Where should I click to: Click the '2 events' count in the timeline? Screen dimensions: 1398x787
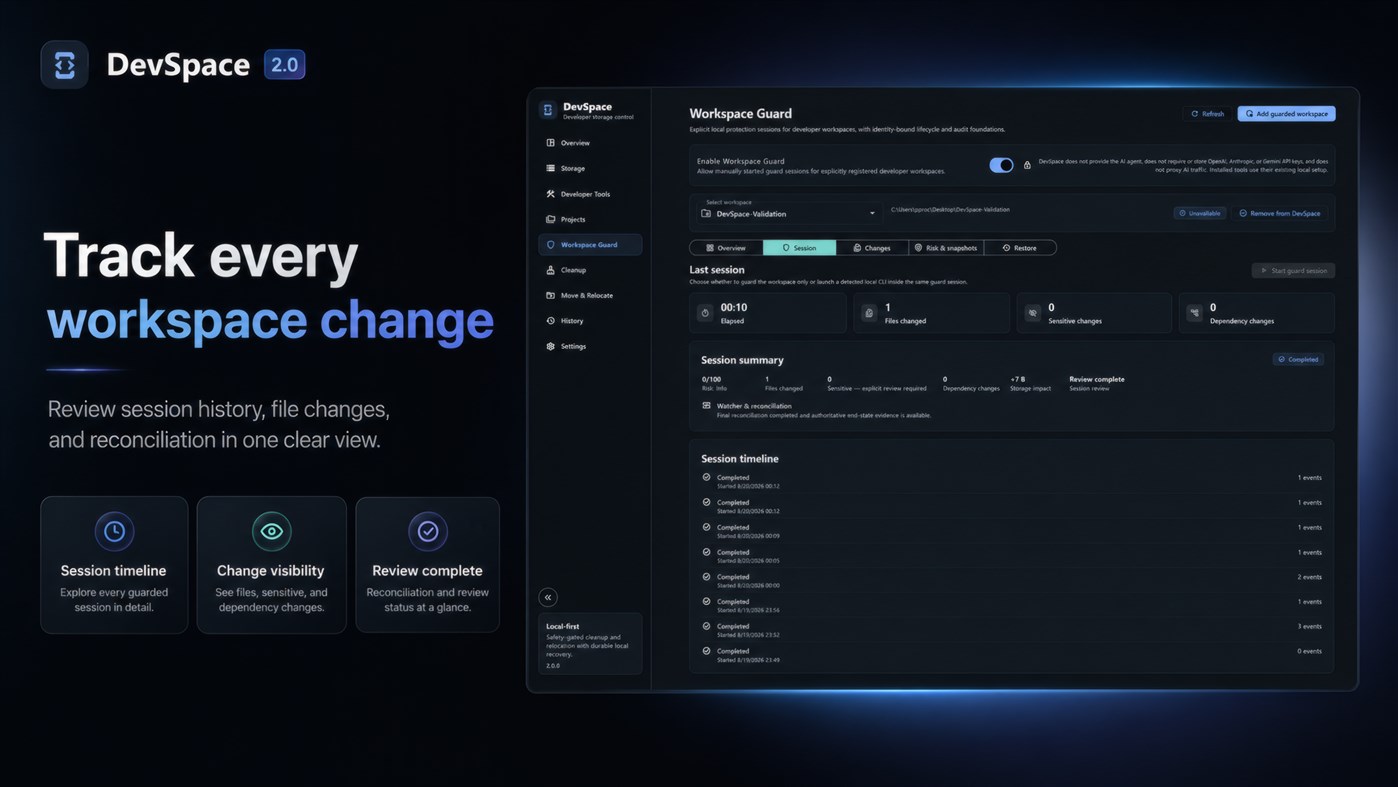[x=1309, y=577]
